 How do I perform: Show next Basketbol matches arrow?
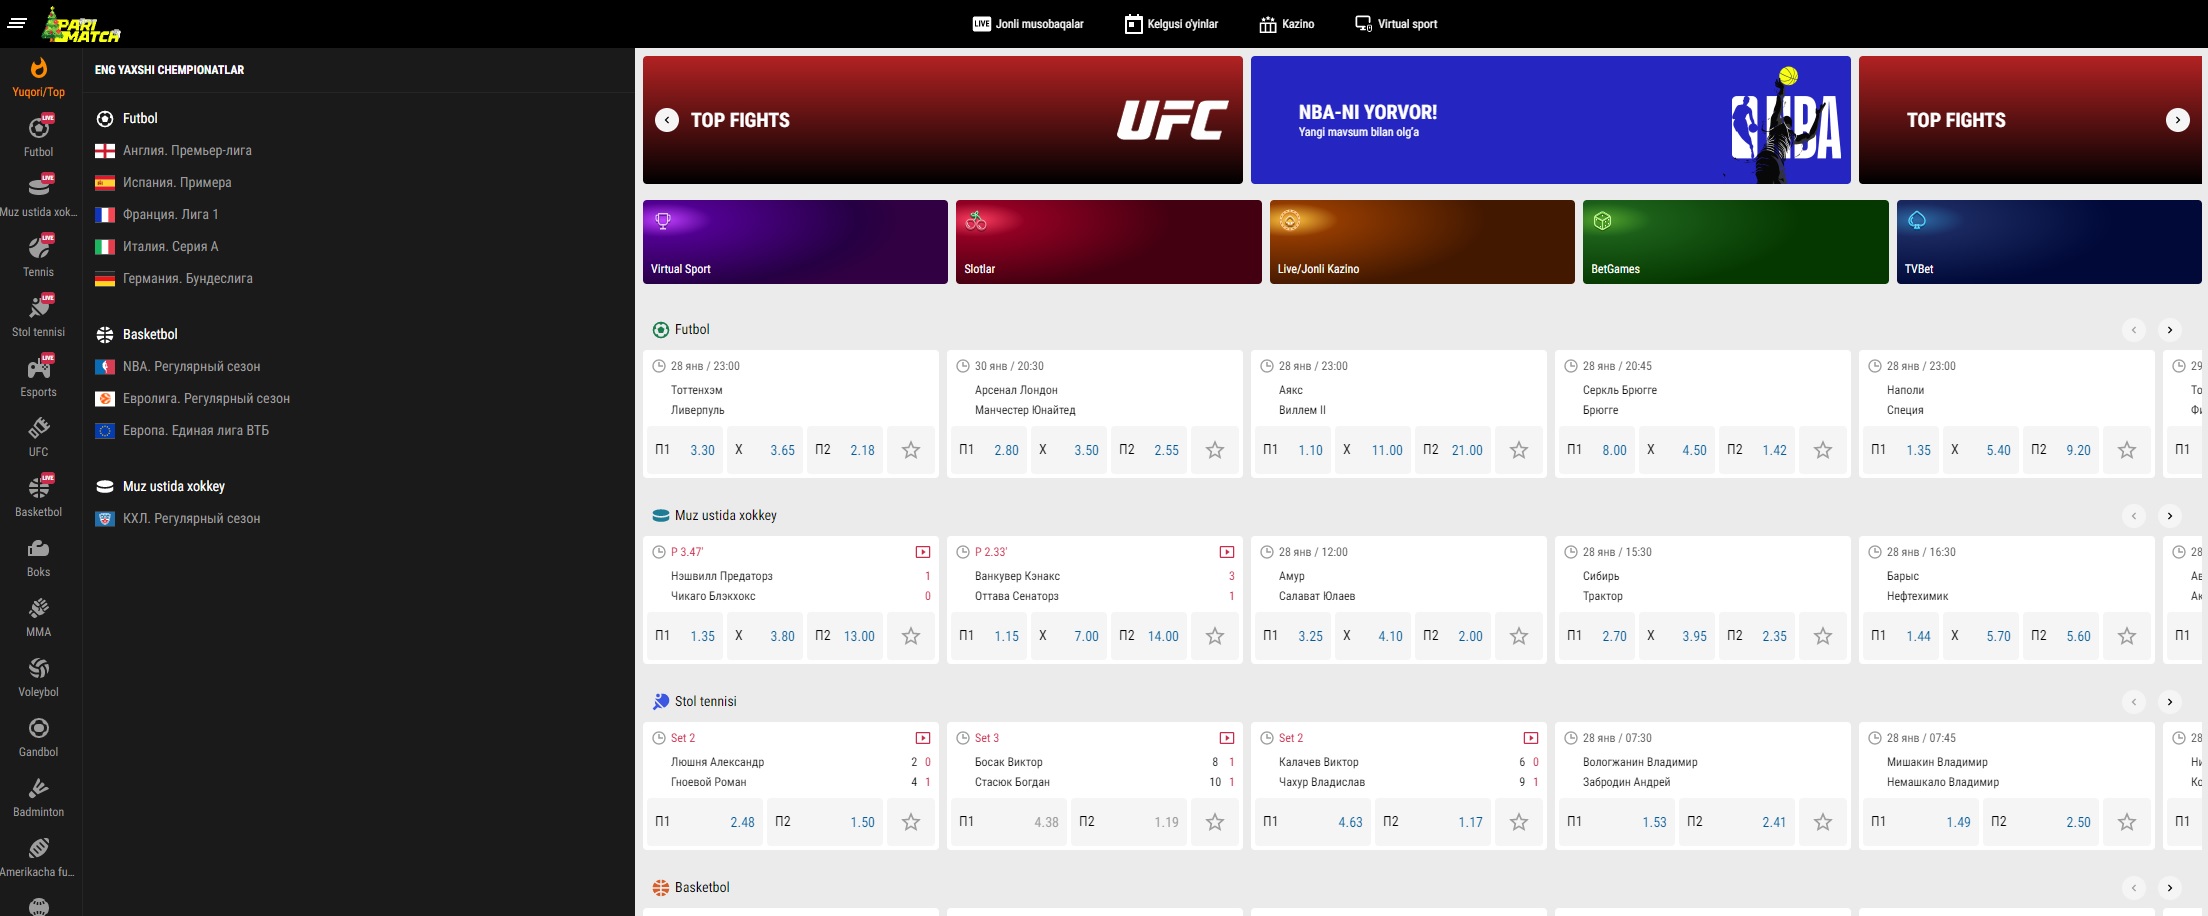point(2170,888)
